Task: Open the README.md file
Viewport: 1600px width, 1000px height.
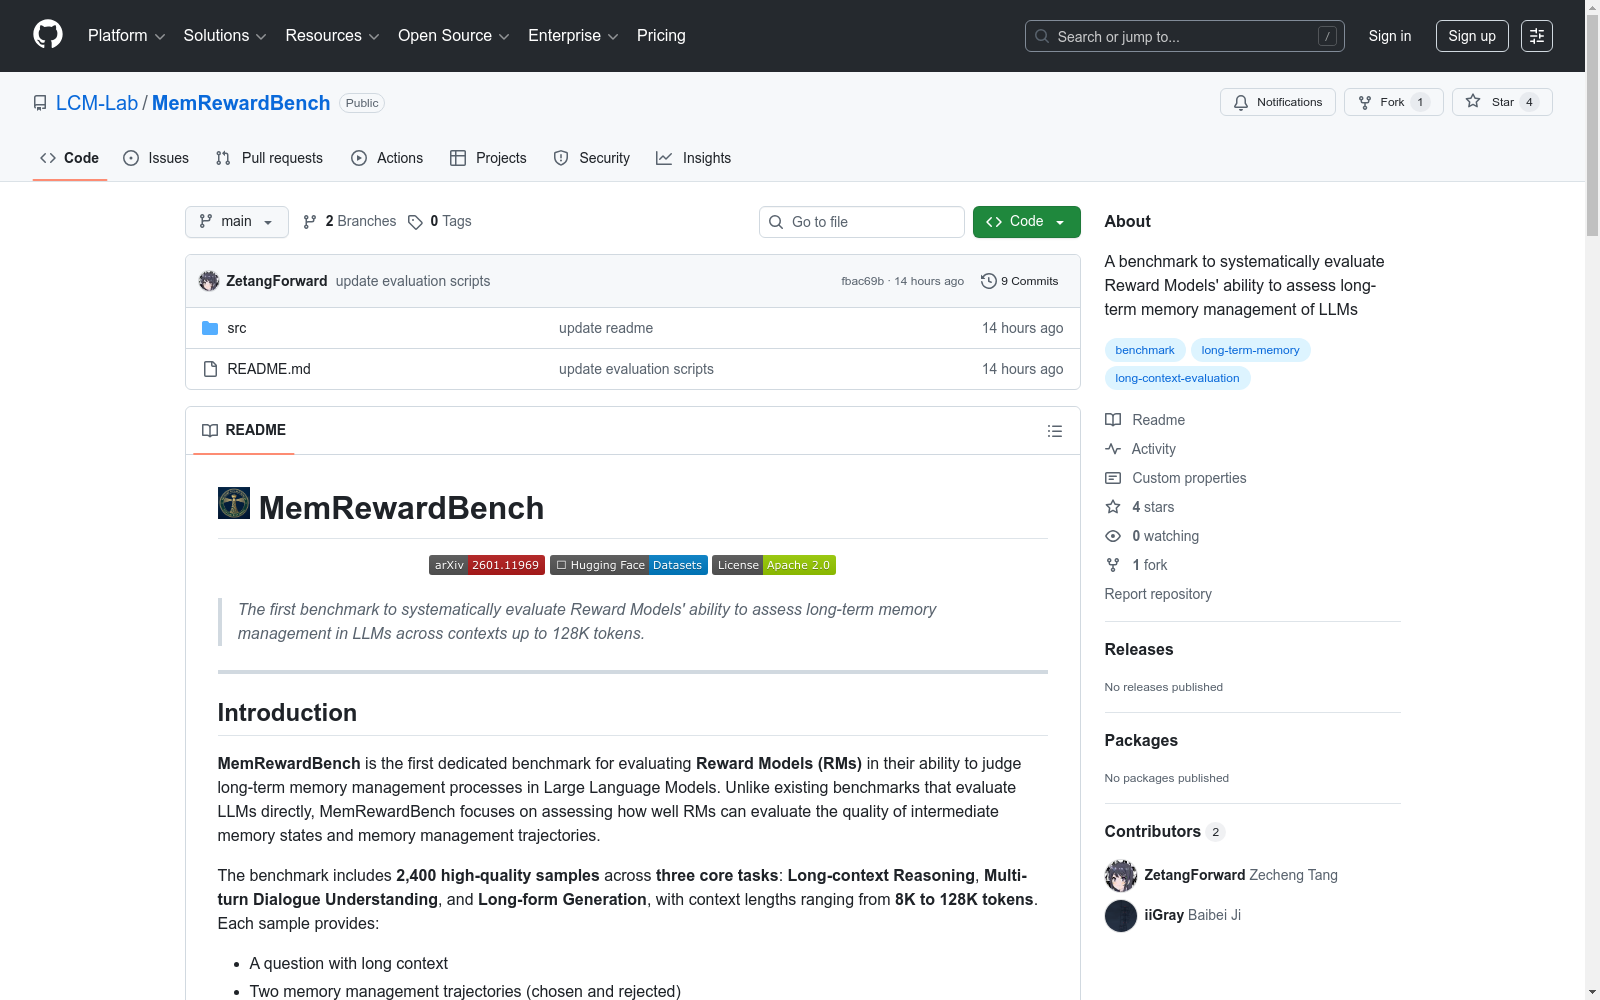Action: 269,369
